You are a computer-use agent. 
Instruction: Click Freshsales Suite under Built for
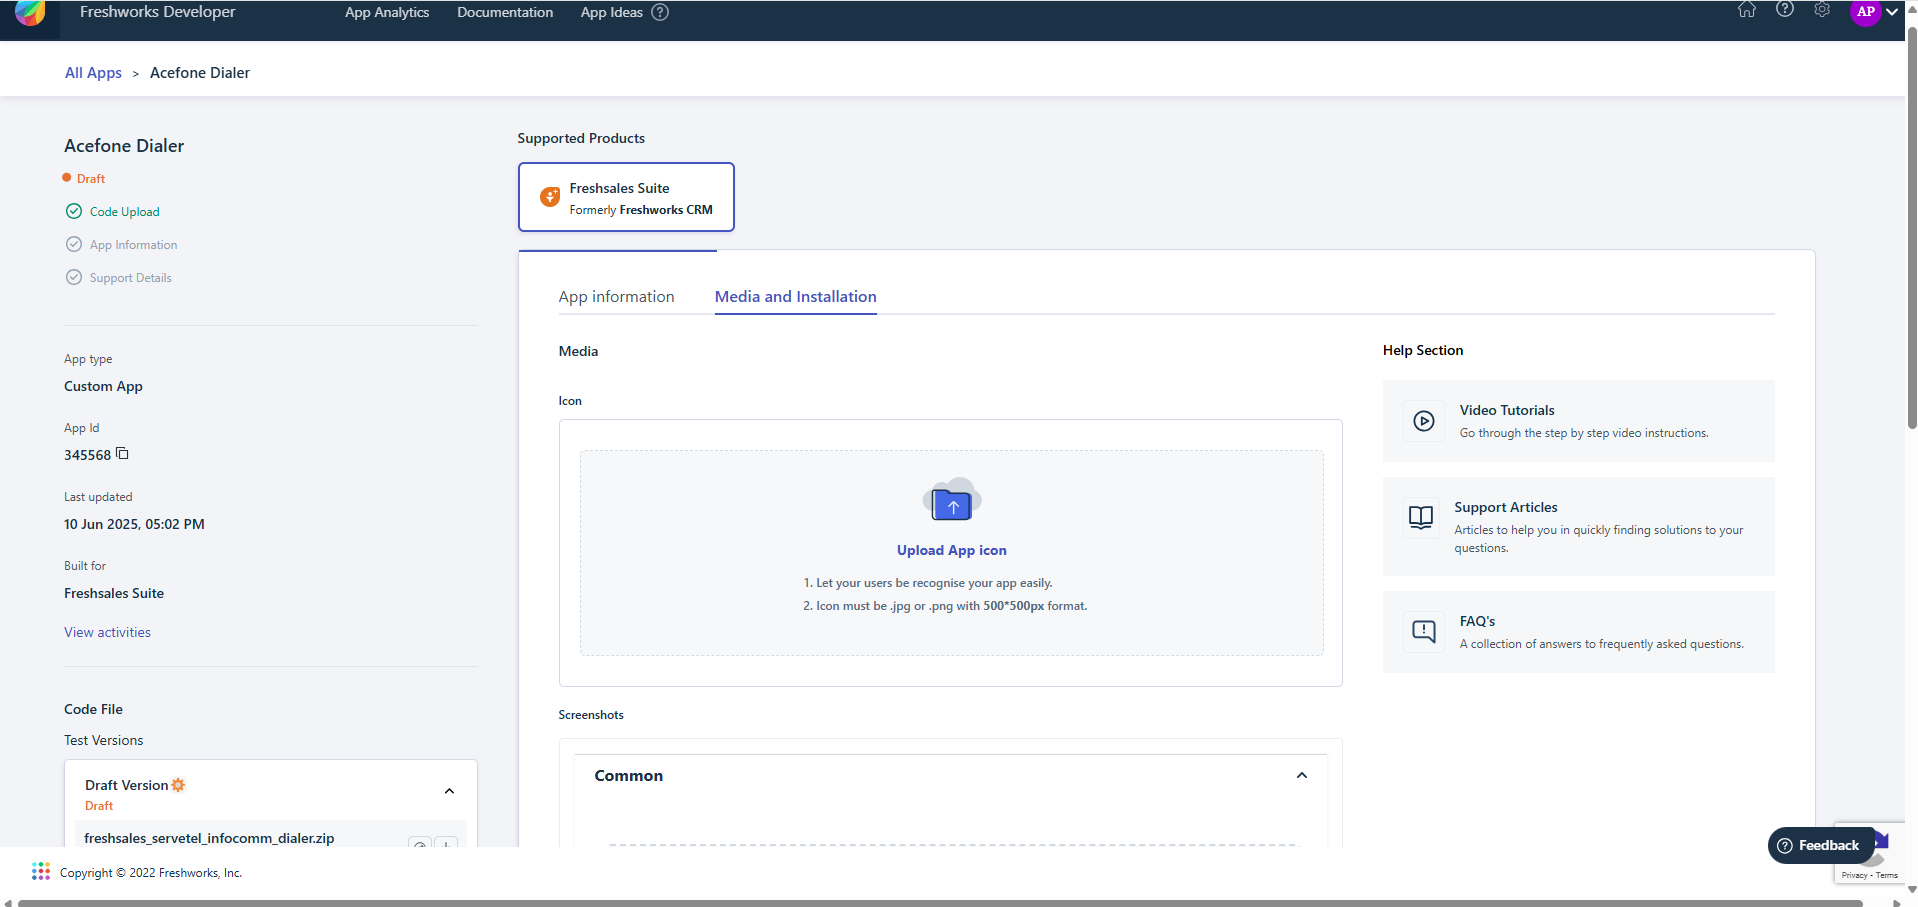pos(114,593)
